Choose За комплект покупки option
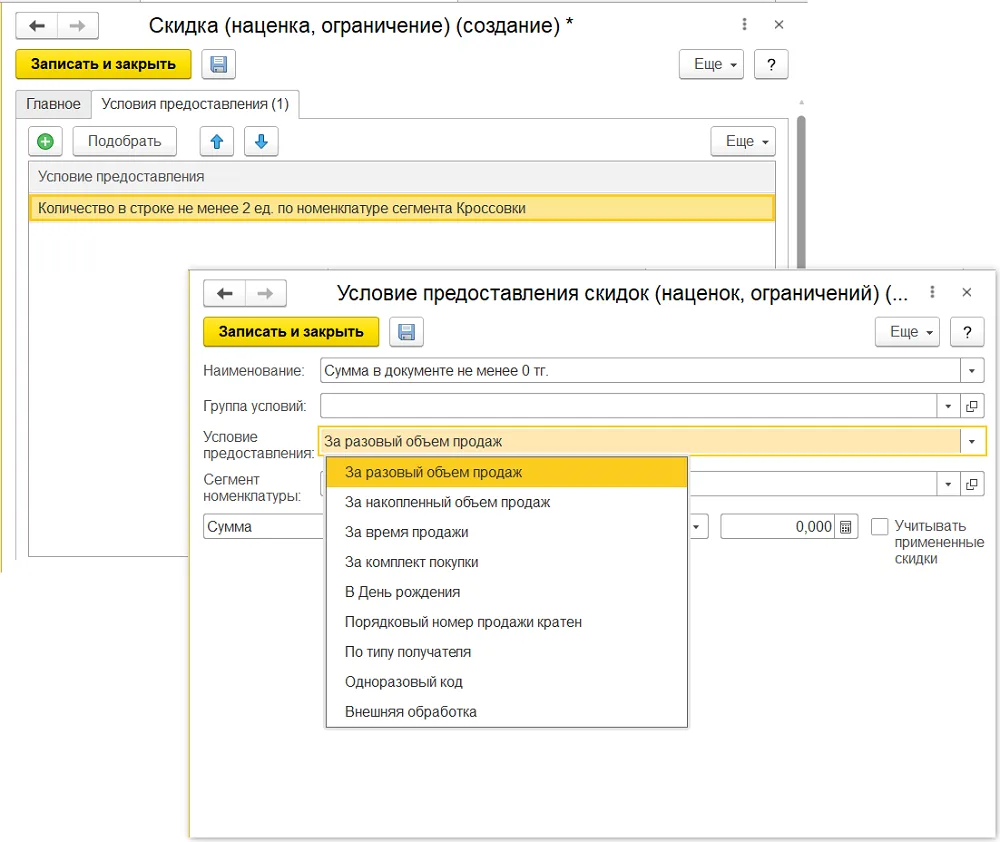The image size is (1000, 842). [x=507, y=563]
